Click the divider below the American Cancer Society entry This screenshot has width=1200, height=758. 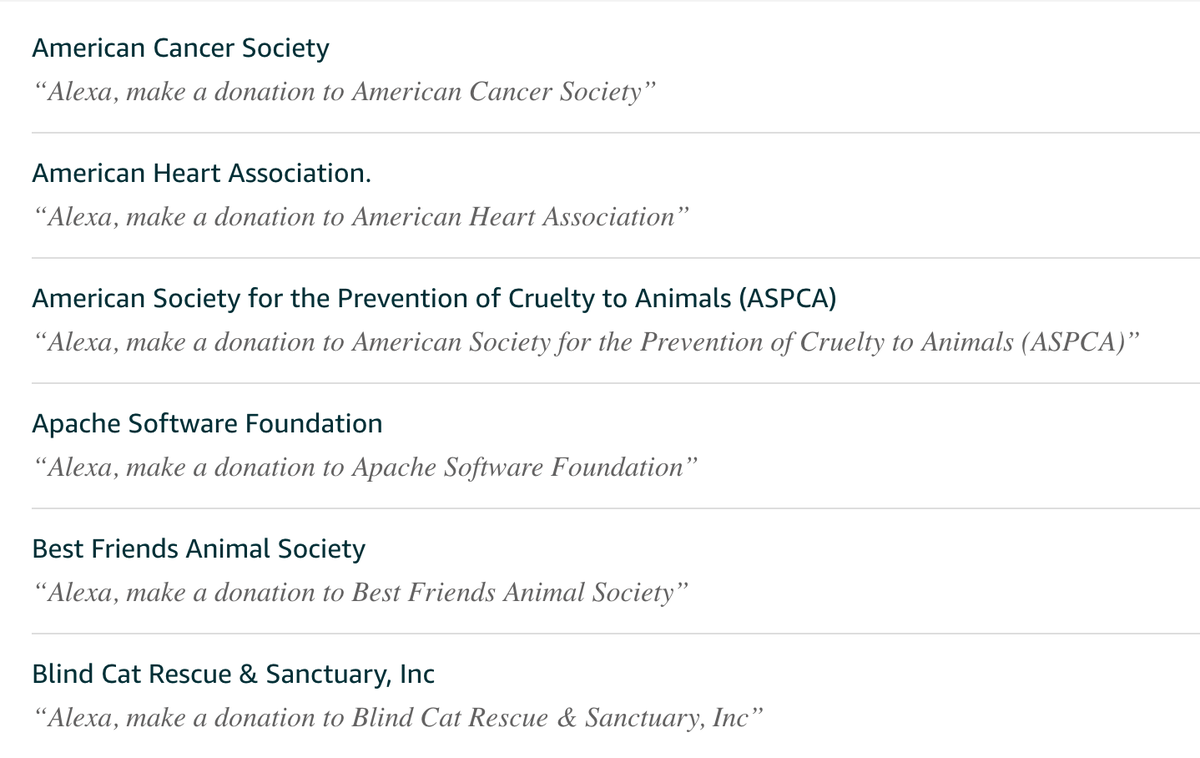point(616,132)
